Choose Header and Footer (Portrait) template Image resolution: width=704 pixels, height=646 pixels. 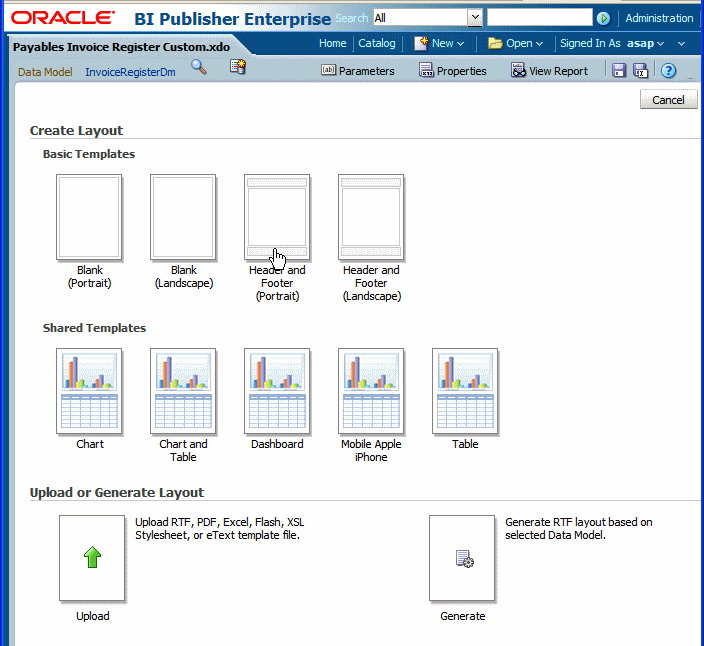click(277, 217)
